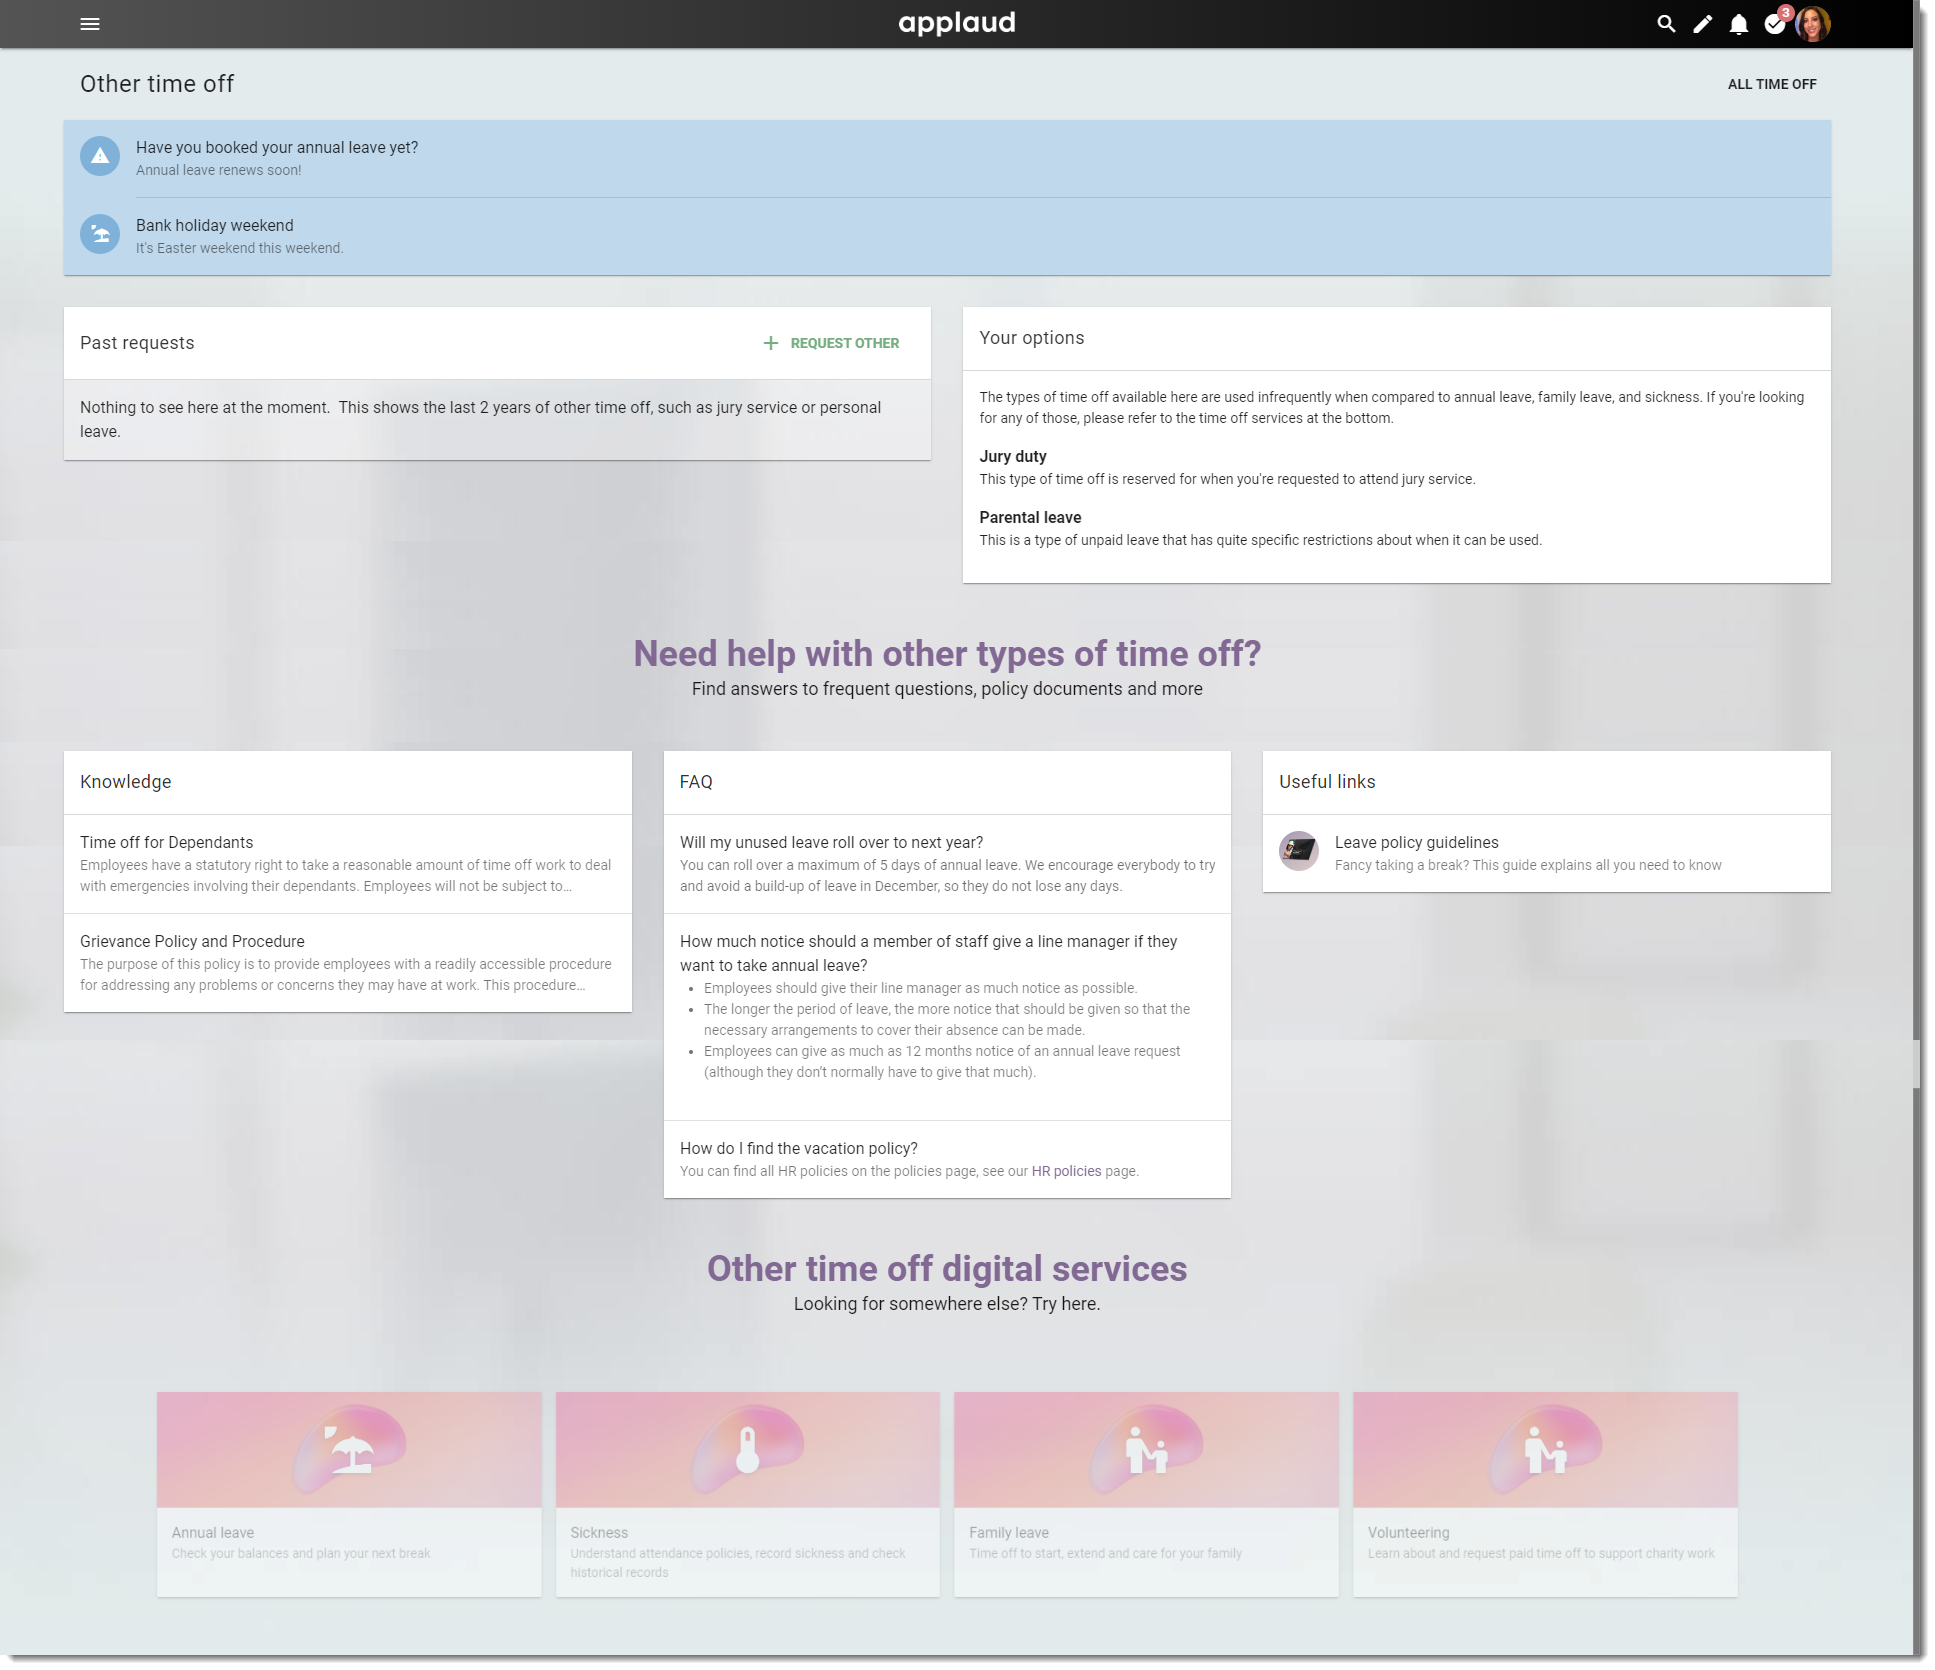Open Grievance Policy and Procedure article
Viewport: 1935px width, 1670px height.
(347, 963)
